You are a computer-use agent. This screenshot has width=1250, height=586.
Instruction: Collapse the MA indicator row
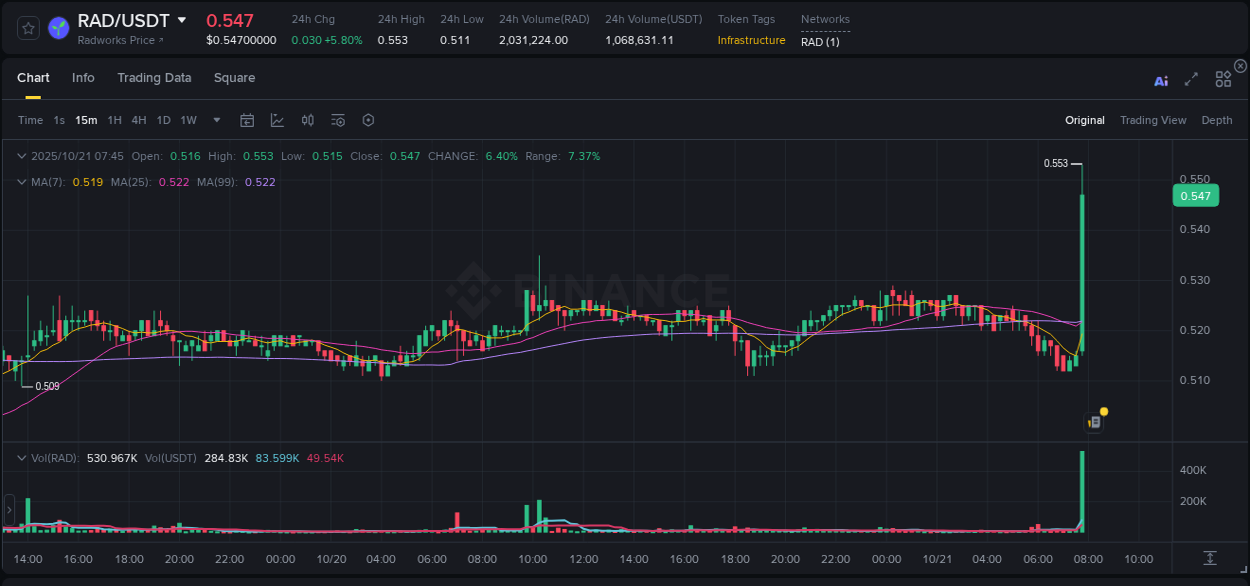point(20,181)
